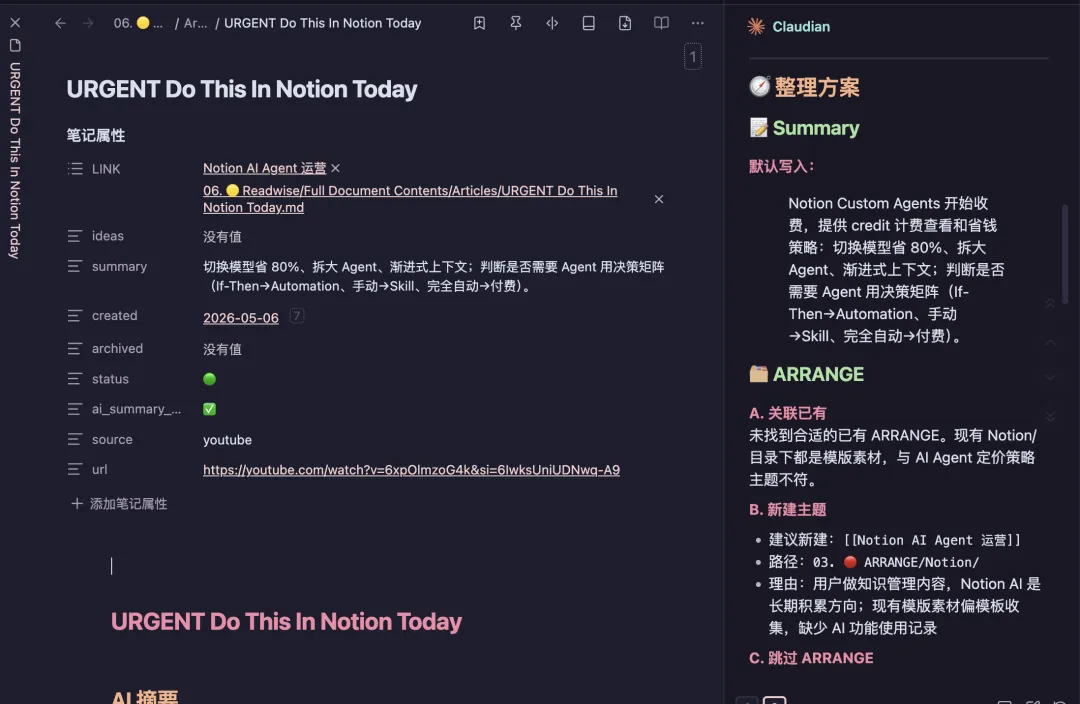
Task: Click path 03. ARRANGE/Notion/
Action: [x=895, y=562]
